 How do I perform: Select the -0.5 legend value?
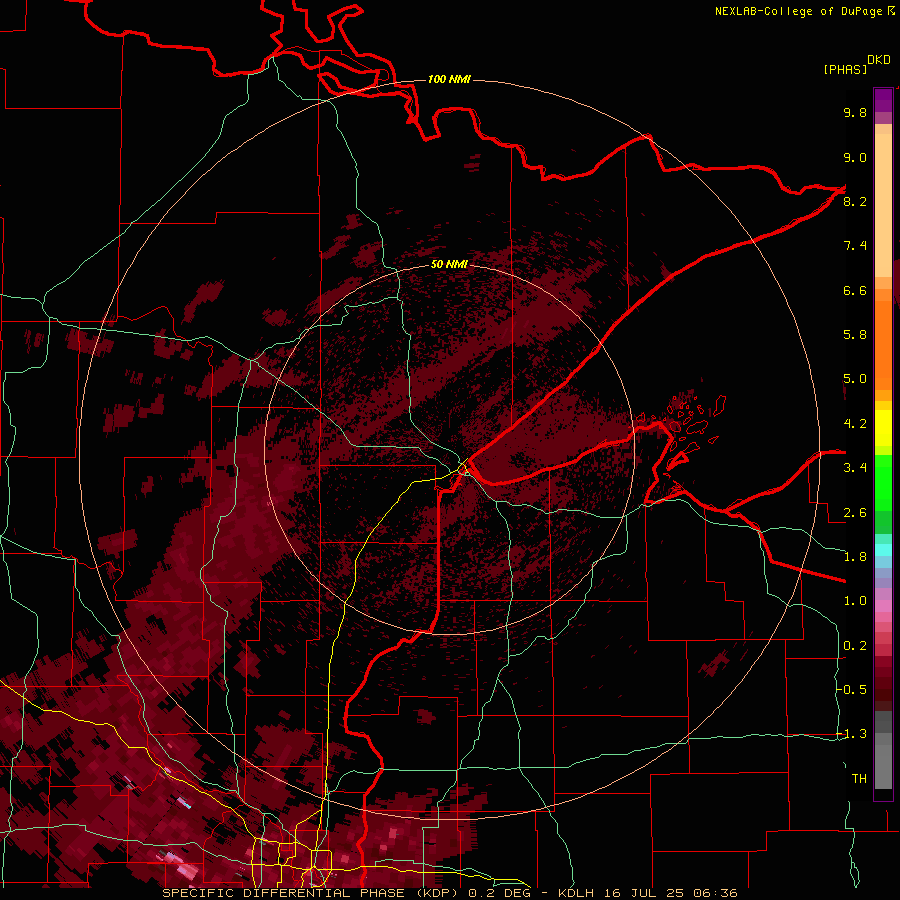(x=852, y=690)
